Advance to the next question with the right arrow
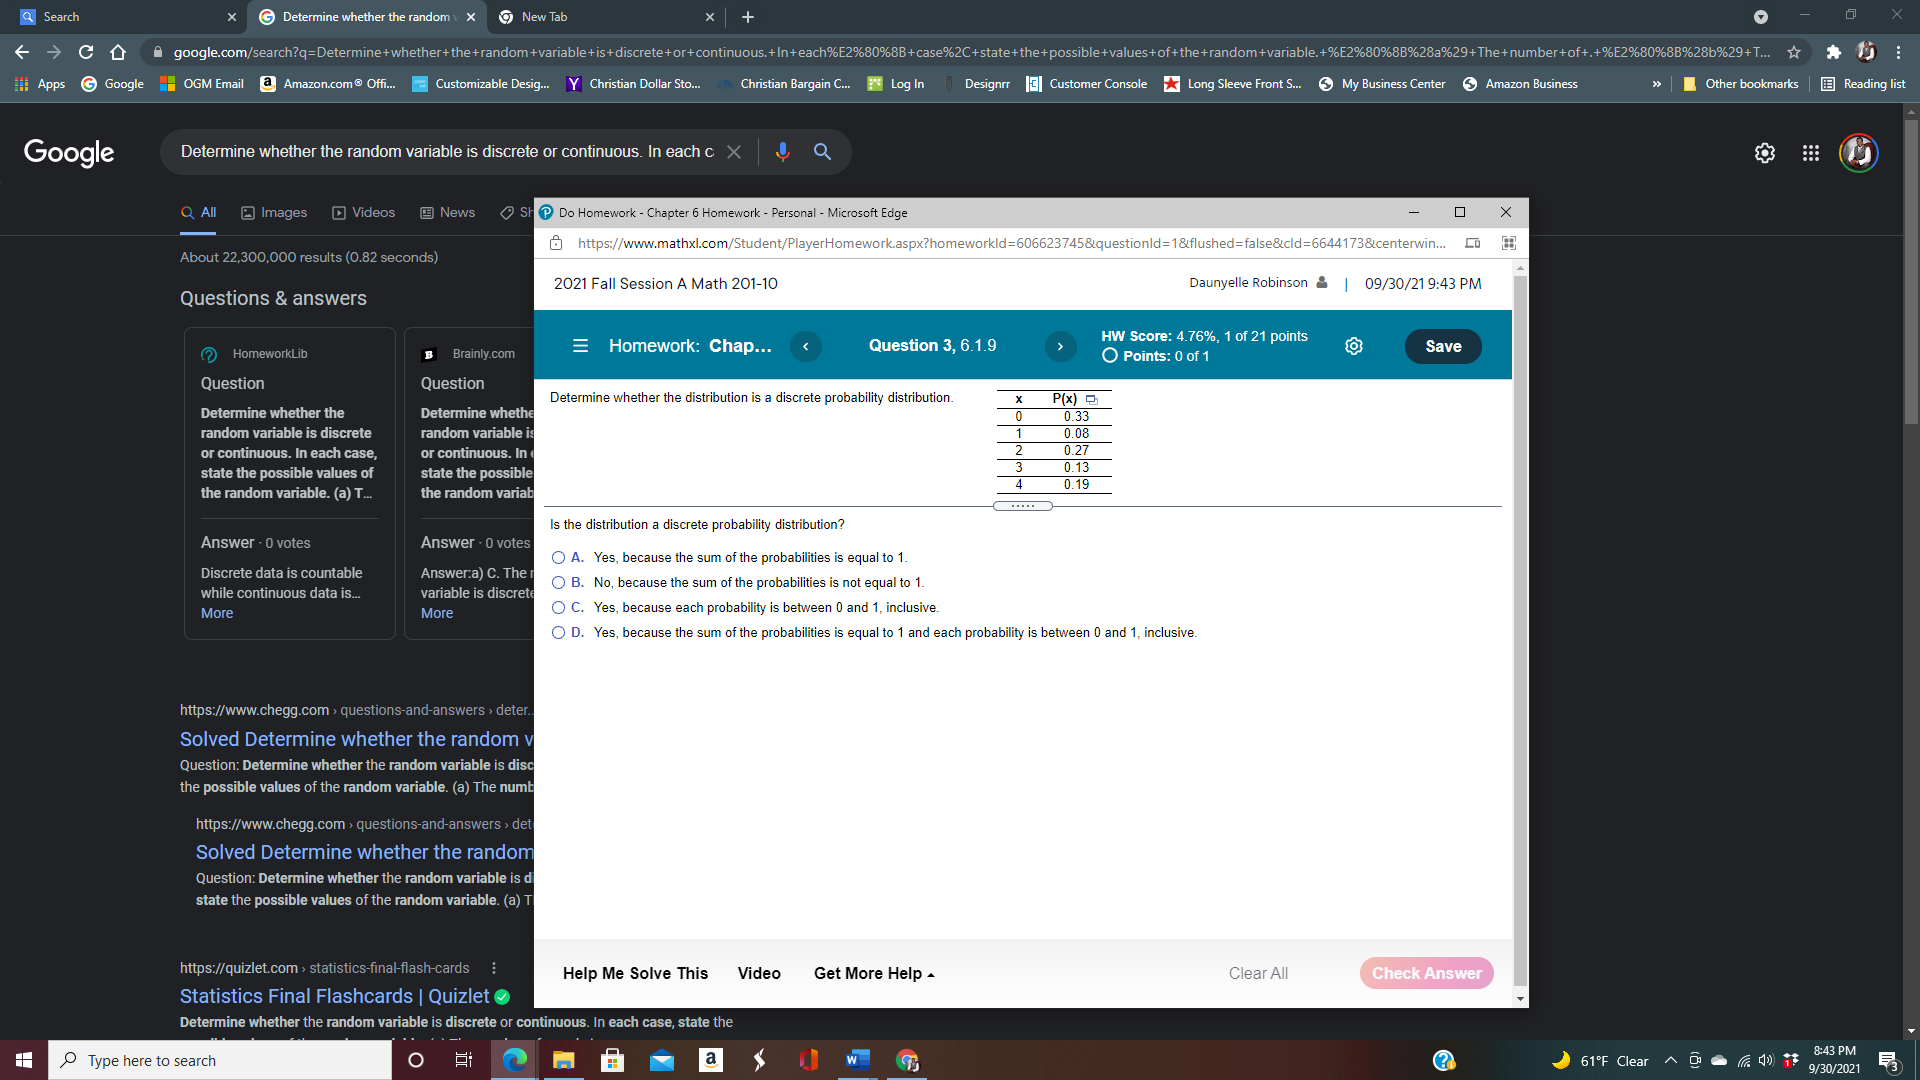 click(x=1061, y=346)
